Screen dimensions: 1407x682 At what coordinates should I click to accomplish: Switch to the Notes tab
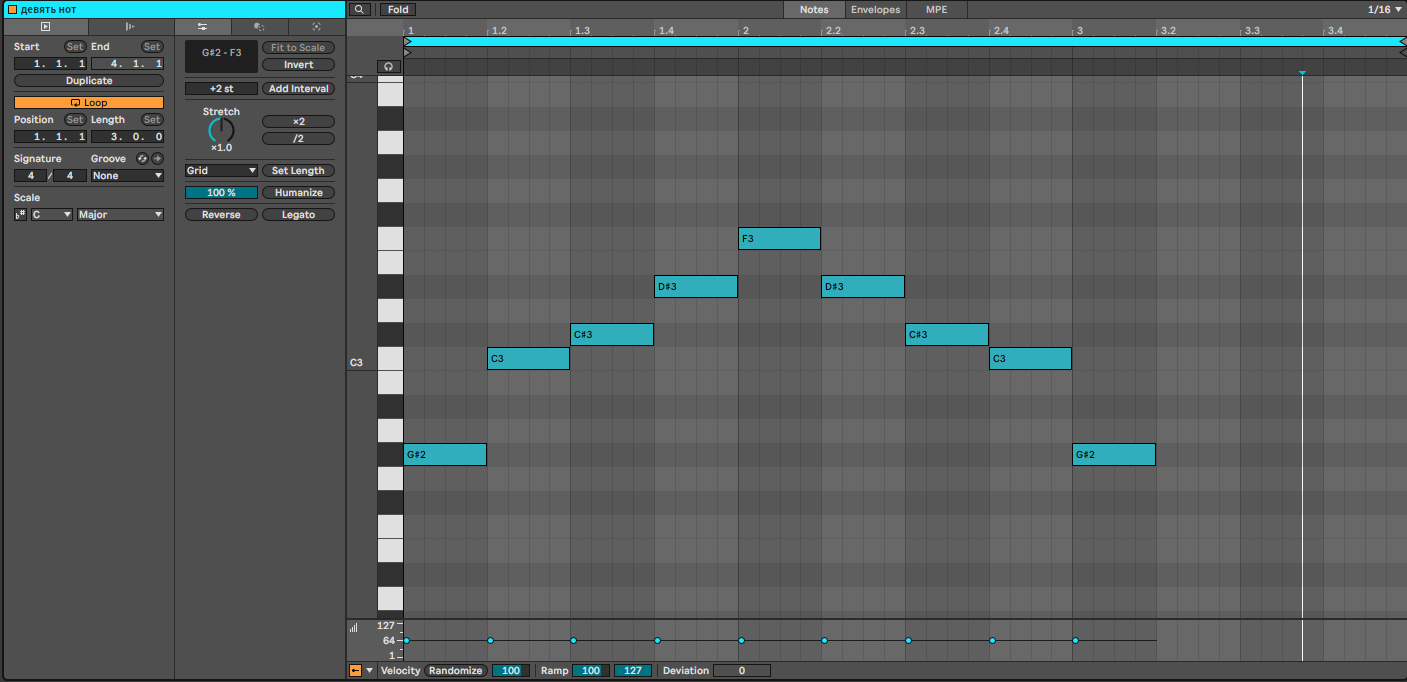[814, 10]
